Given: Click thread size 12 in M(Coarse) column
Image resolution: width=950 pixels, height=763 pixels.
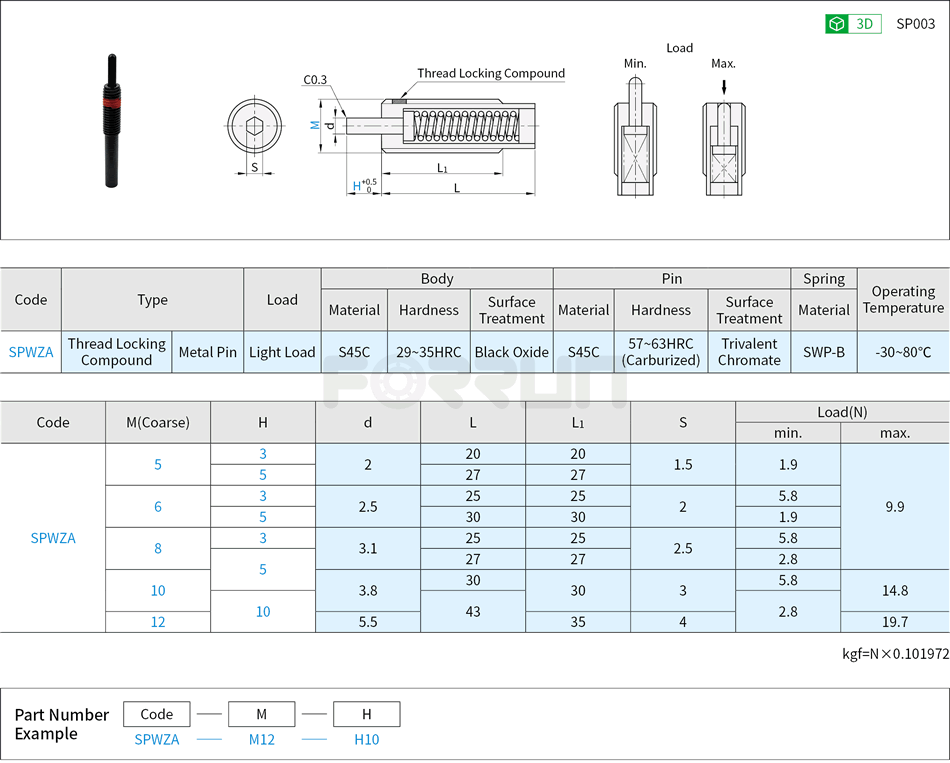Looking at the screenshot, I should coord(157,621).
